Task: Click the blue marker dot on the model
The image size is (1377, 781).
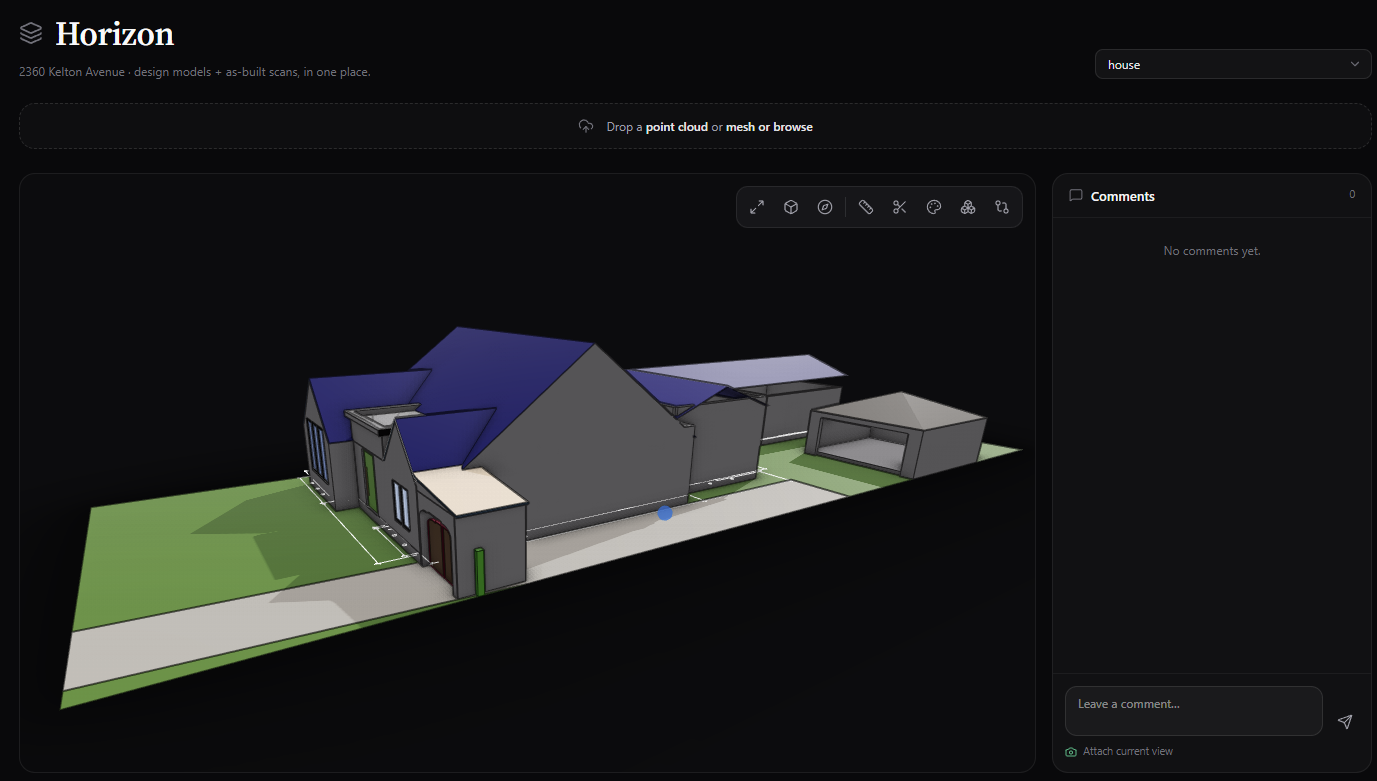Action: (665, 513)
